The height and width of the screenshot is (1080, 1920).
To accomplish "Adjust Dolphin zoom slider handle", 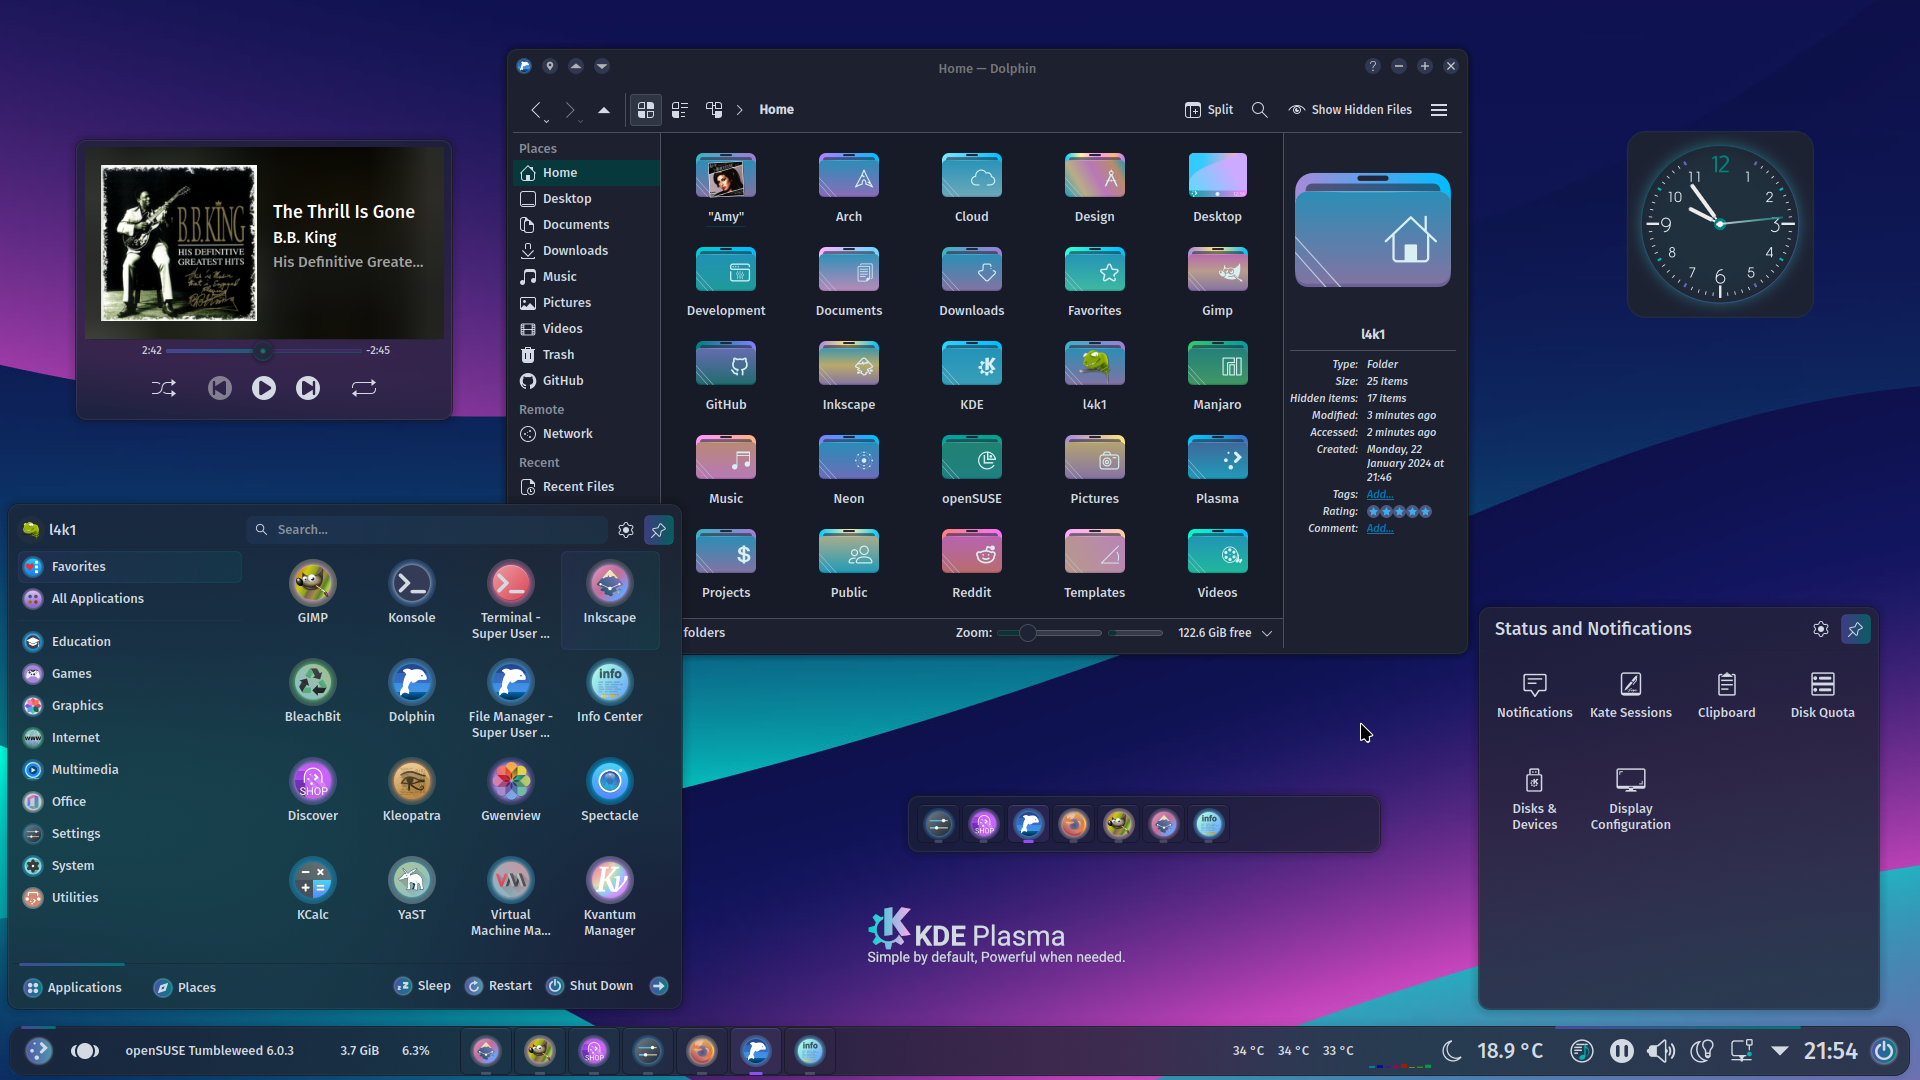I will pos(1027,633).
